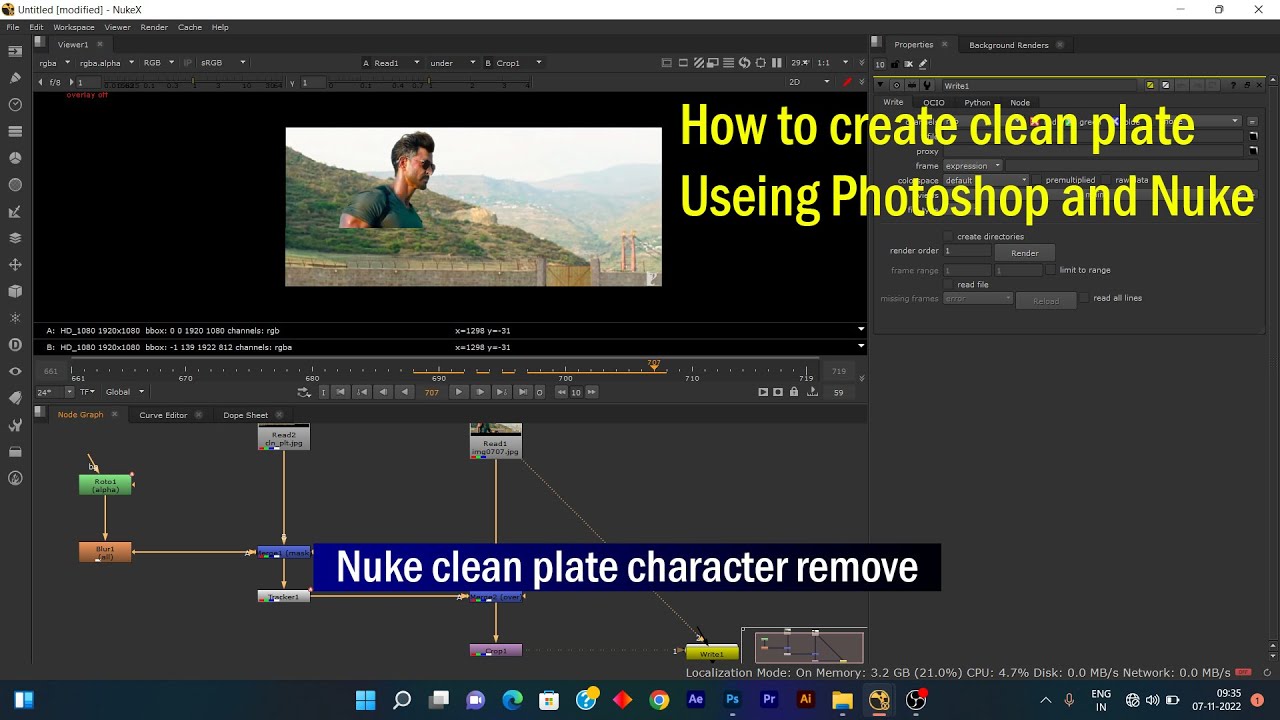Launch After Effects from the taskbar
Screen dimensions: 1280x720
(696, 700)
